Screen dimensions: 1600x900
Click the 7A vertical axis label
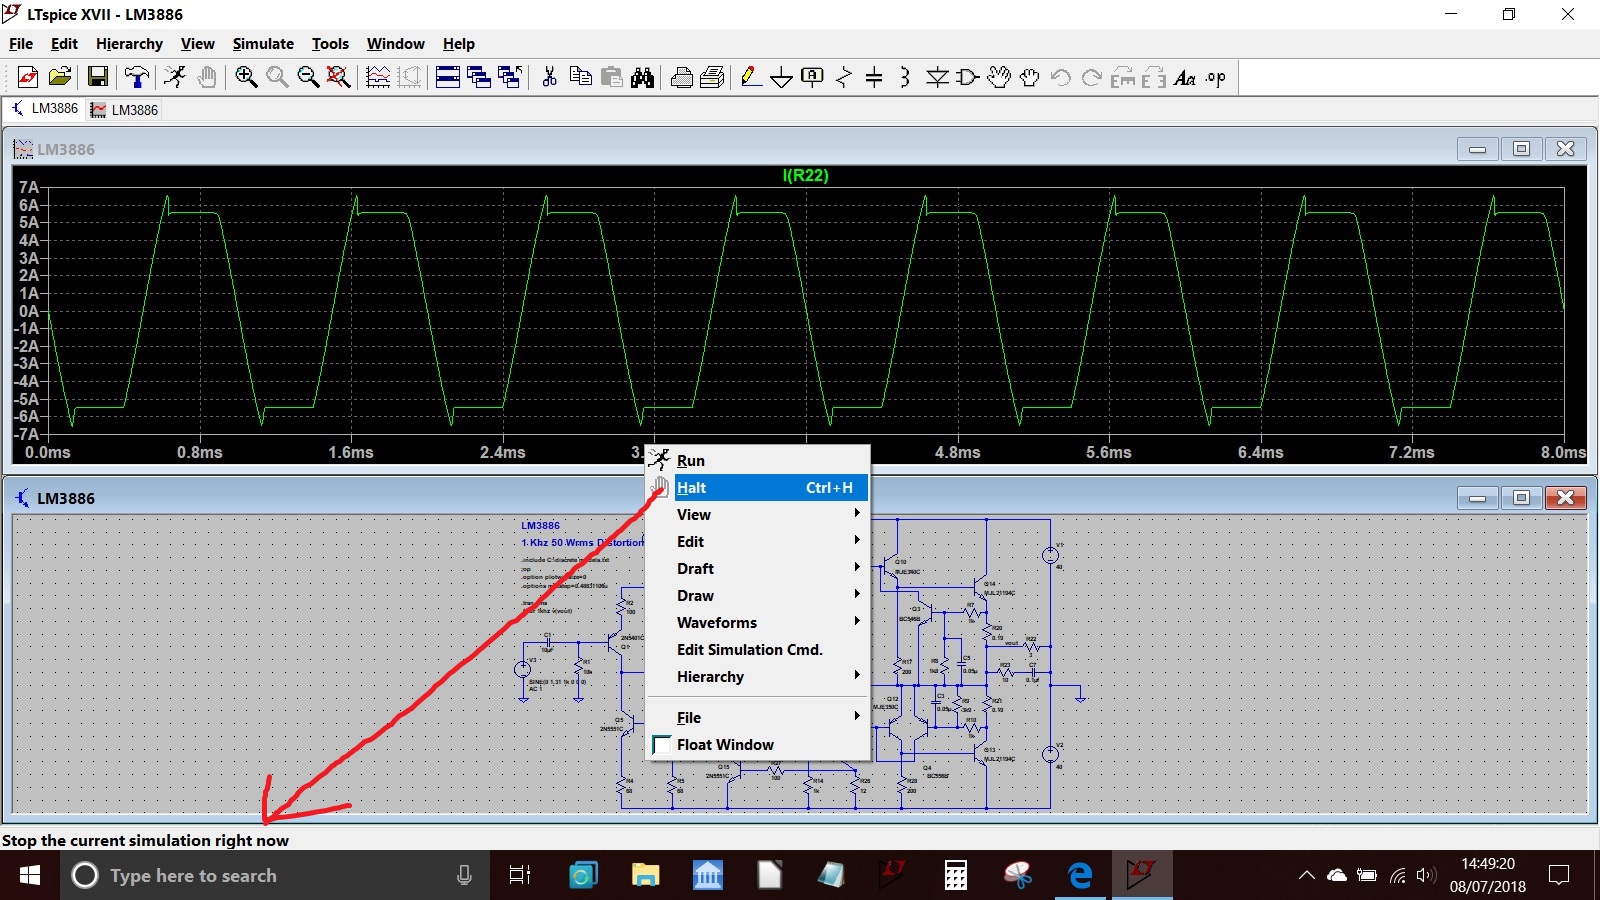click(x=28, y=187)
